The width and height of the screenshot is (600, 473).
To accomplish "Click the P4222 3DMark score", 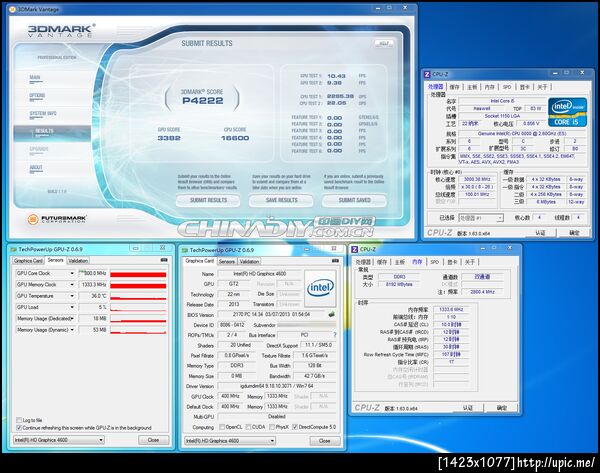I will click(202, 101).
